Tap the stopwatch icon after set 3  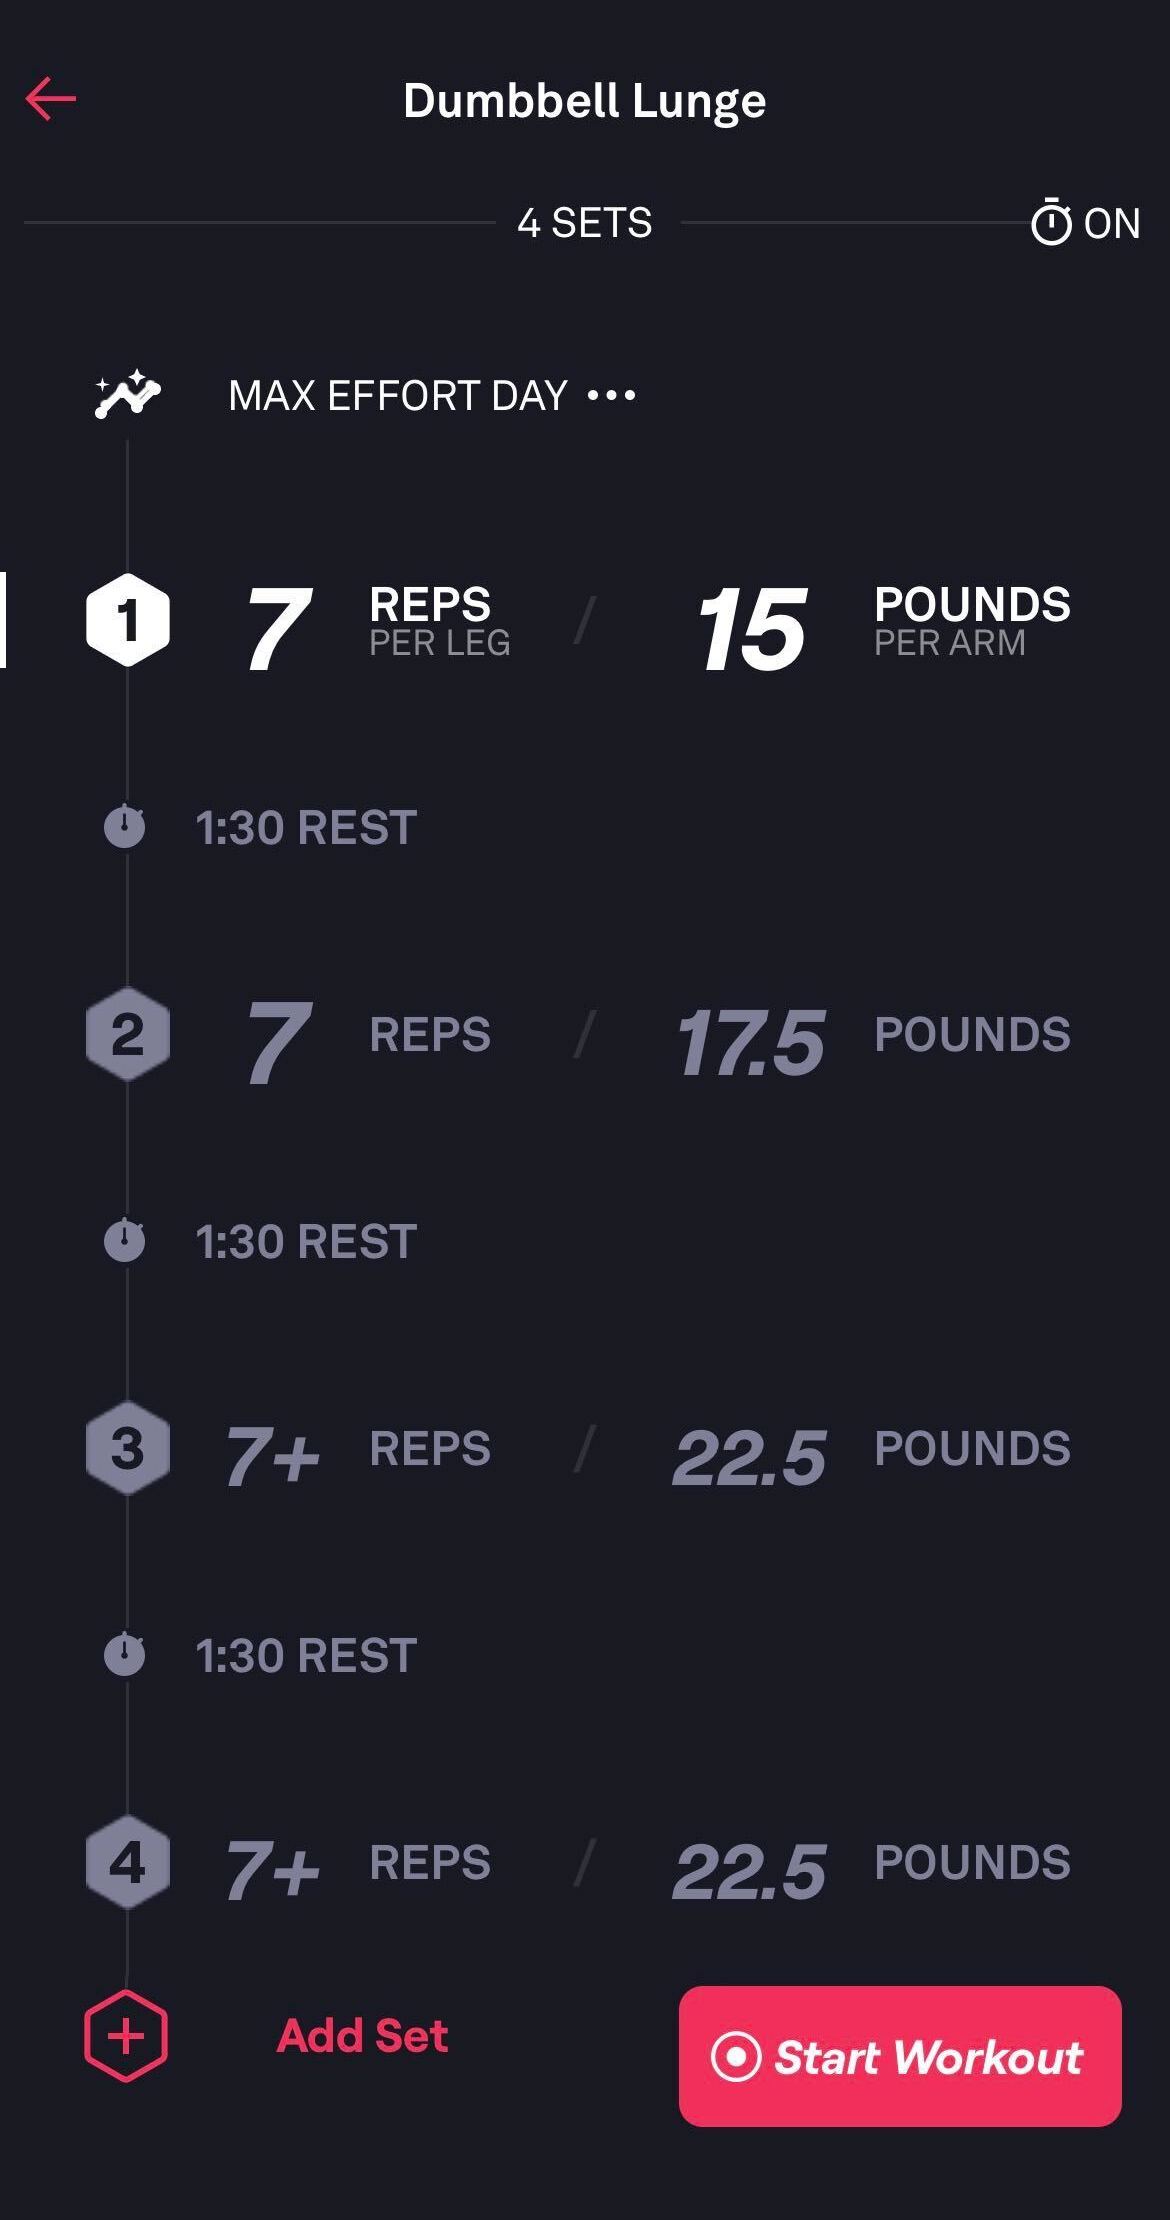tap(125, 1655)
